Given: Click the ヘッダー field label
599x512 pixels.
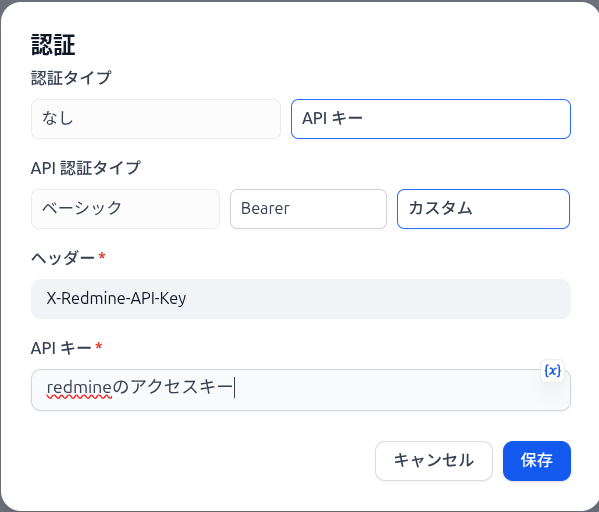Looking at the screenshot, I should [63, 258].
